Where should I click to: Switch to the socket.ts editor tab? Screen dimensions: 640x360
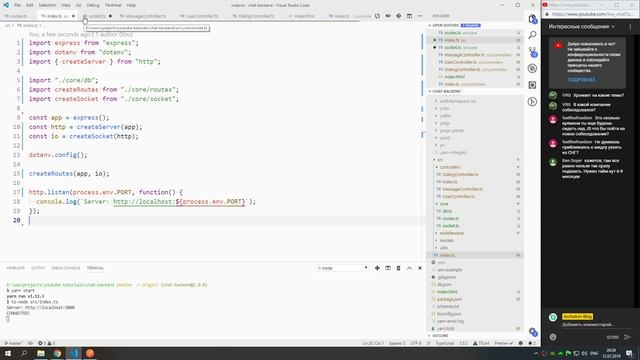pyautogui.click(x=97, y=16)
